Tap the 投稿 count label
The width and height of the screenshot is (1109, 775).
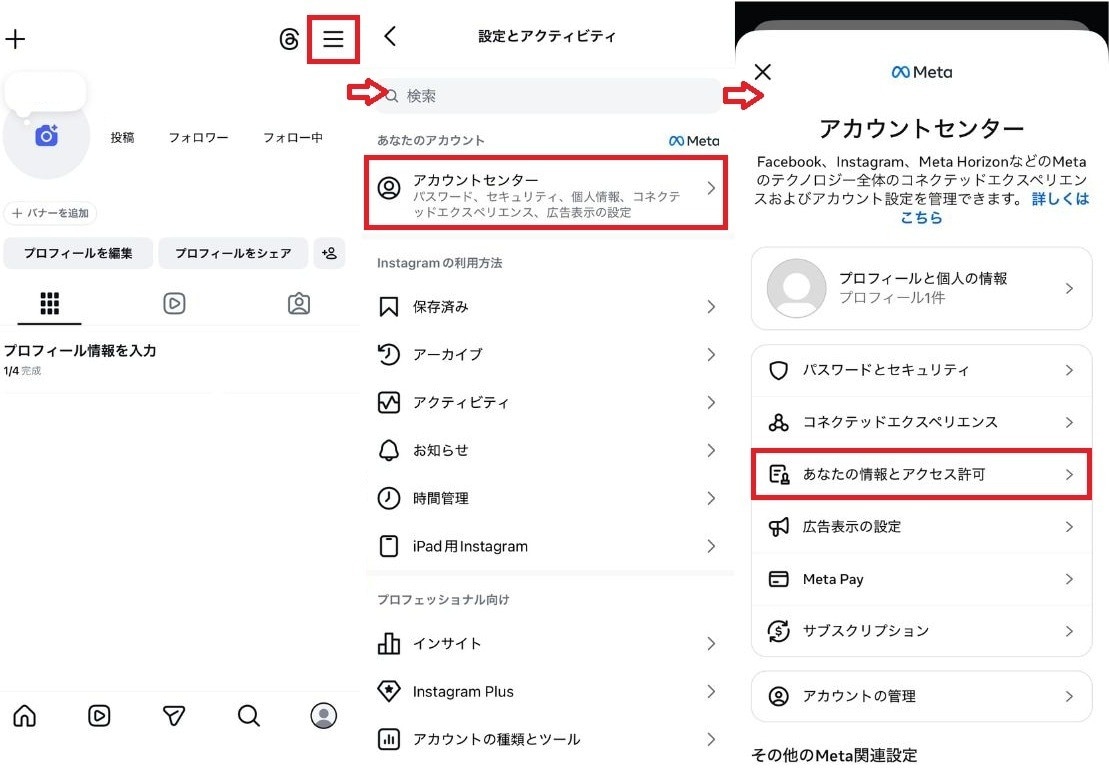coord(122,137)
